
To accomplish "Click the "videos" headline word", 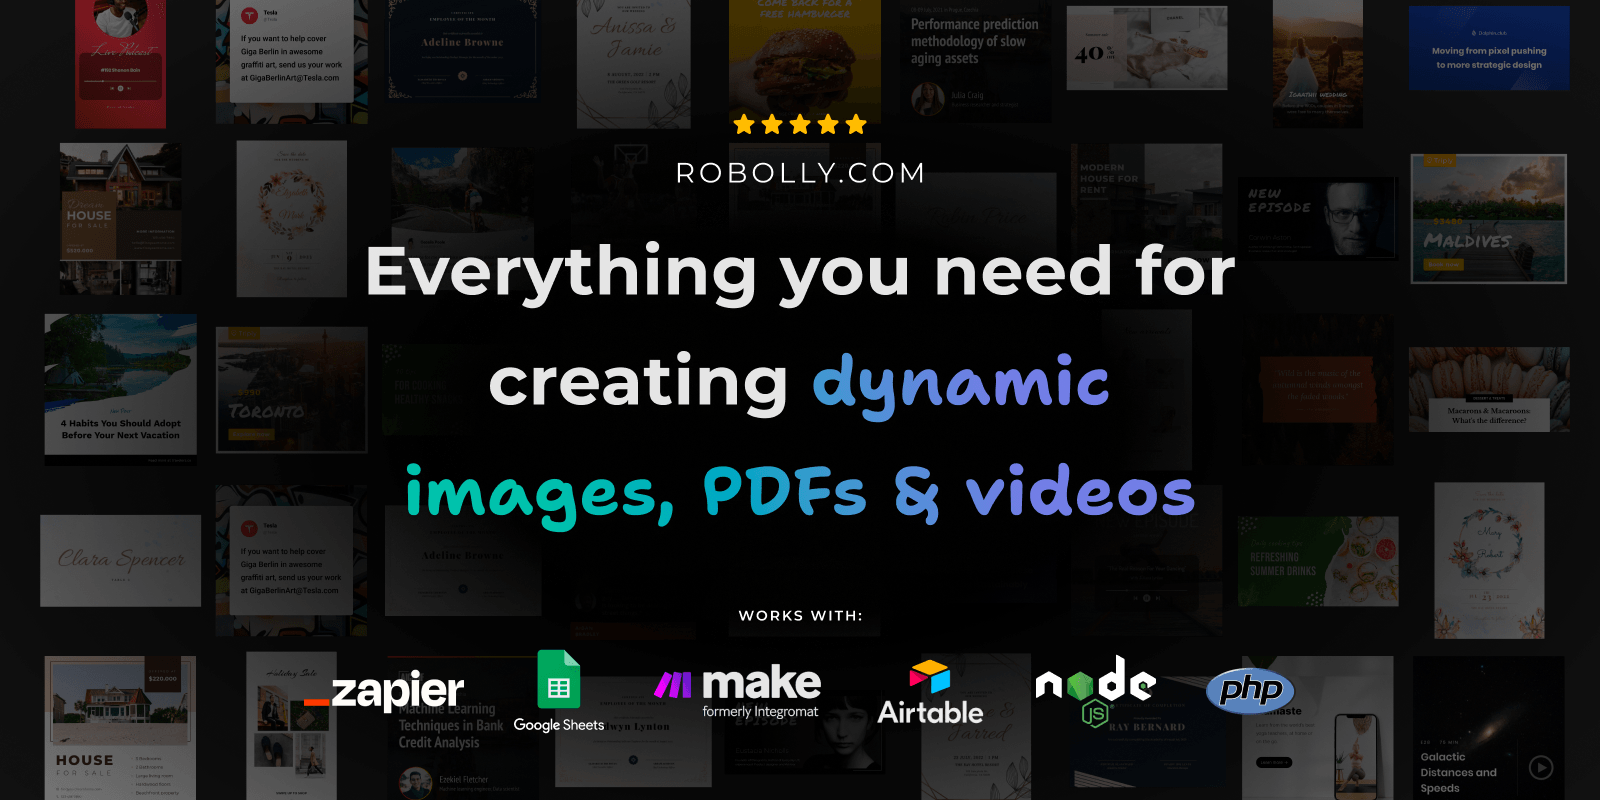I will (1080, 491).
